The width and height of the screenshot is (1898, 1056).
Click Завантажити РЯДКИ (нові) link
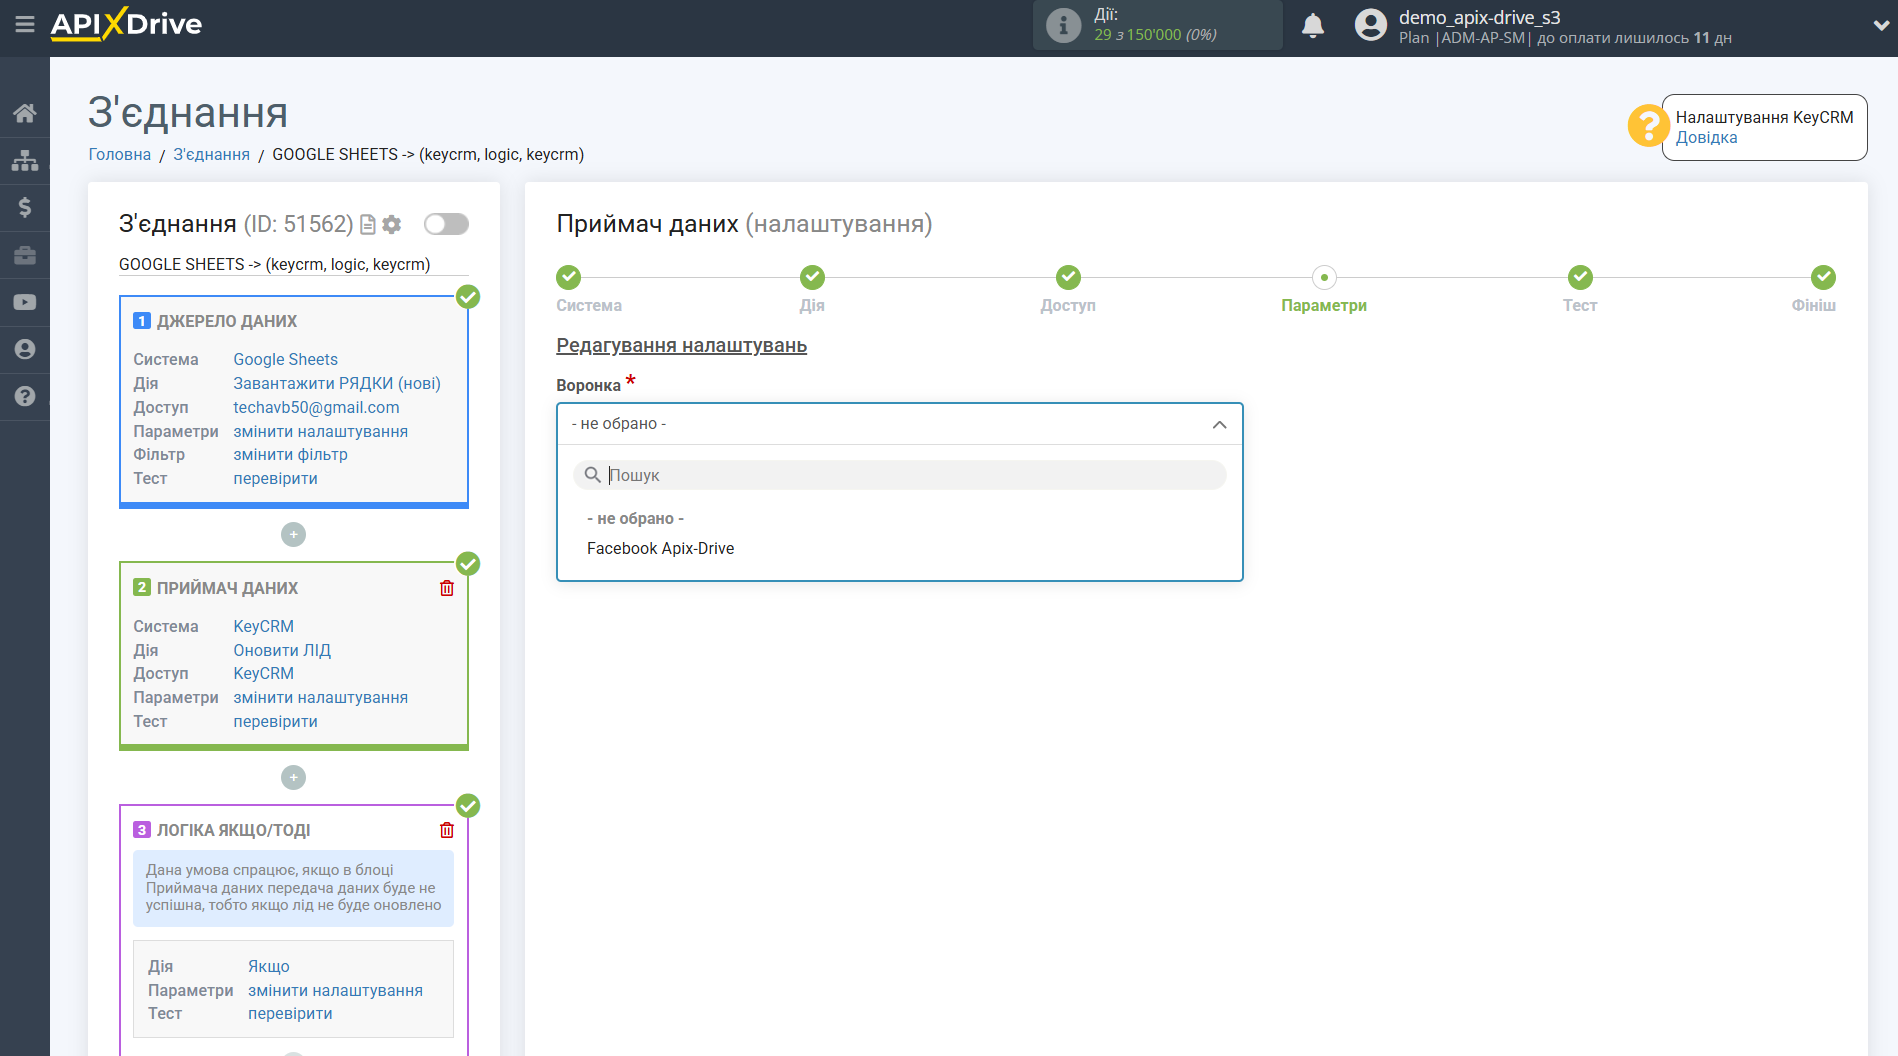(337, 383)
